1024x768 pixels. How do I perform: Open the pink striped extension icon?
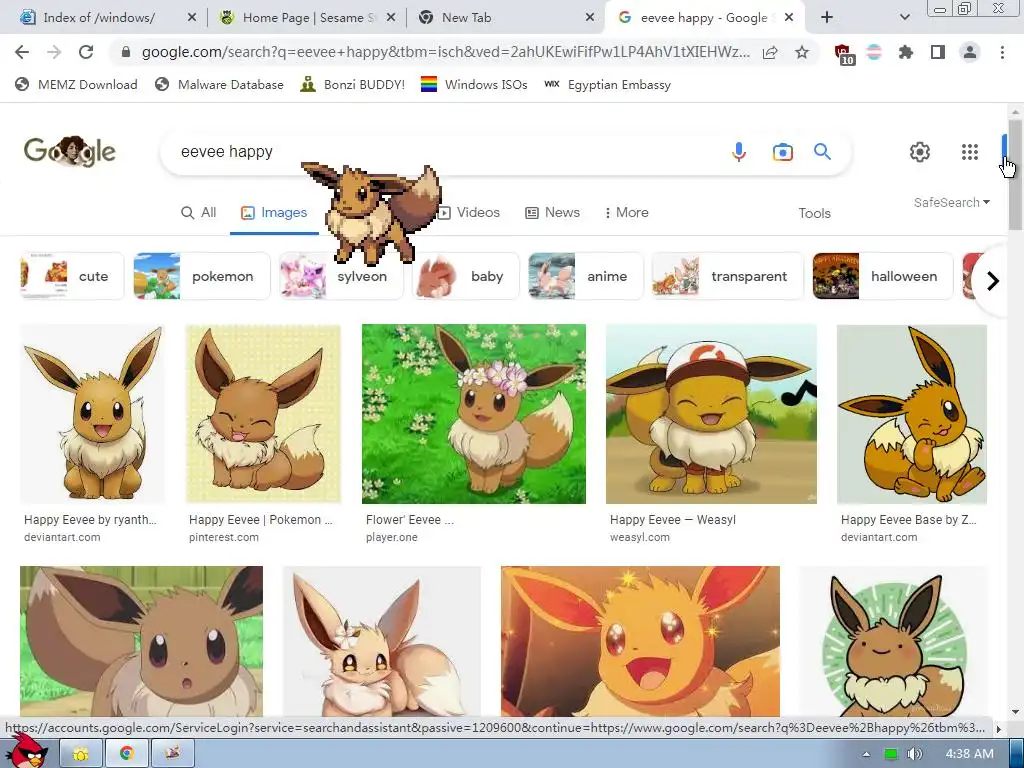[874, 52]
